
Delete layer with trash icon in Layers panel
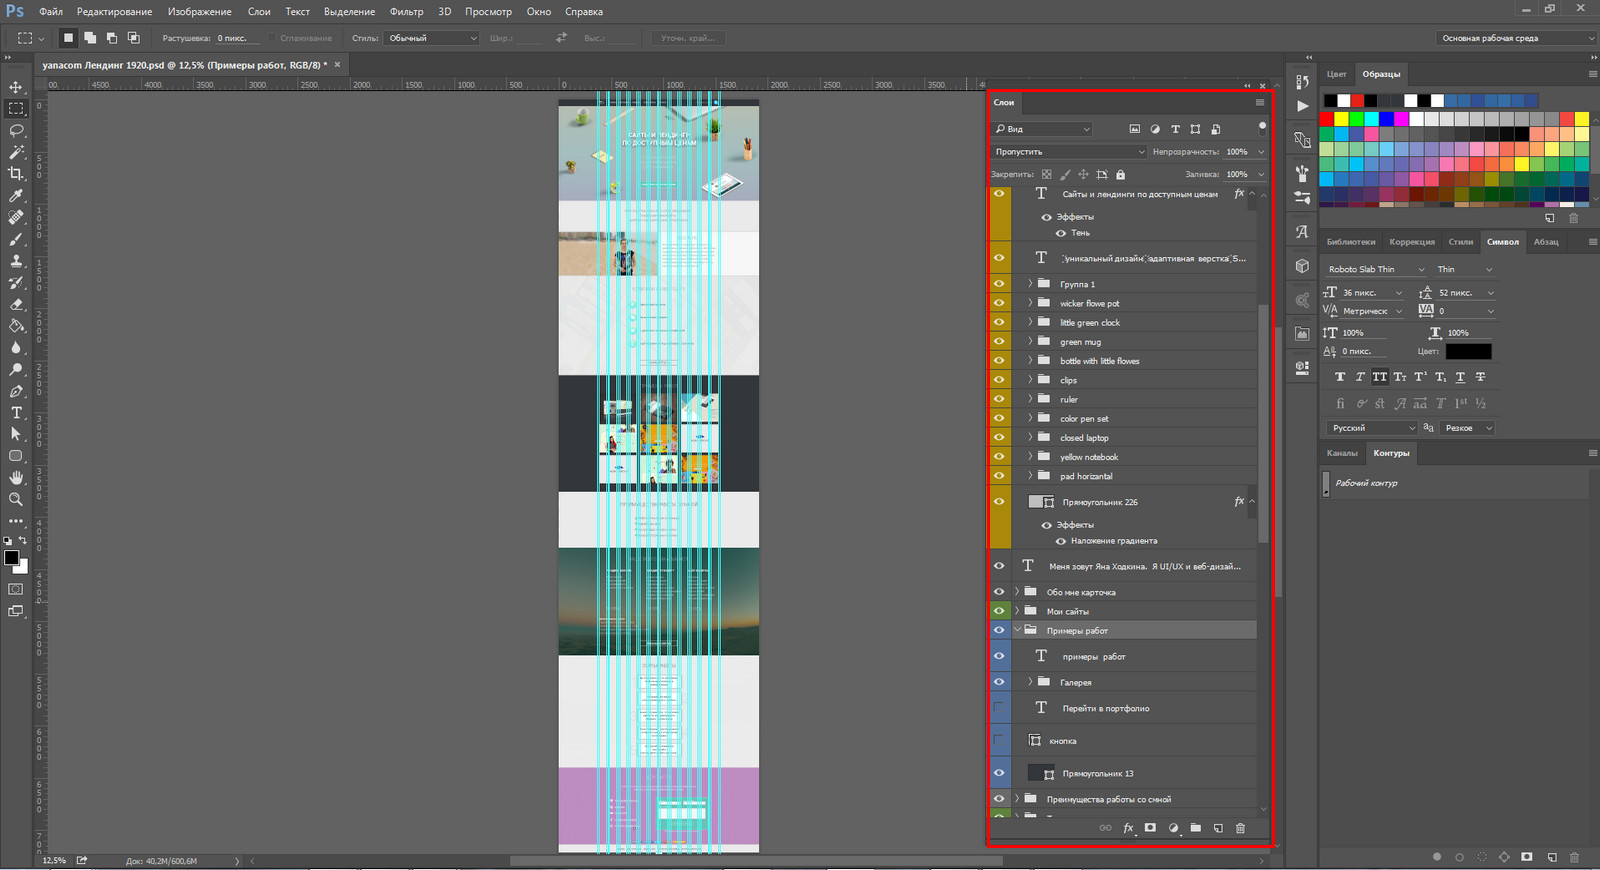click(1240, 828)
